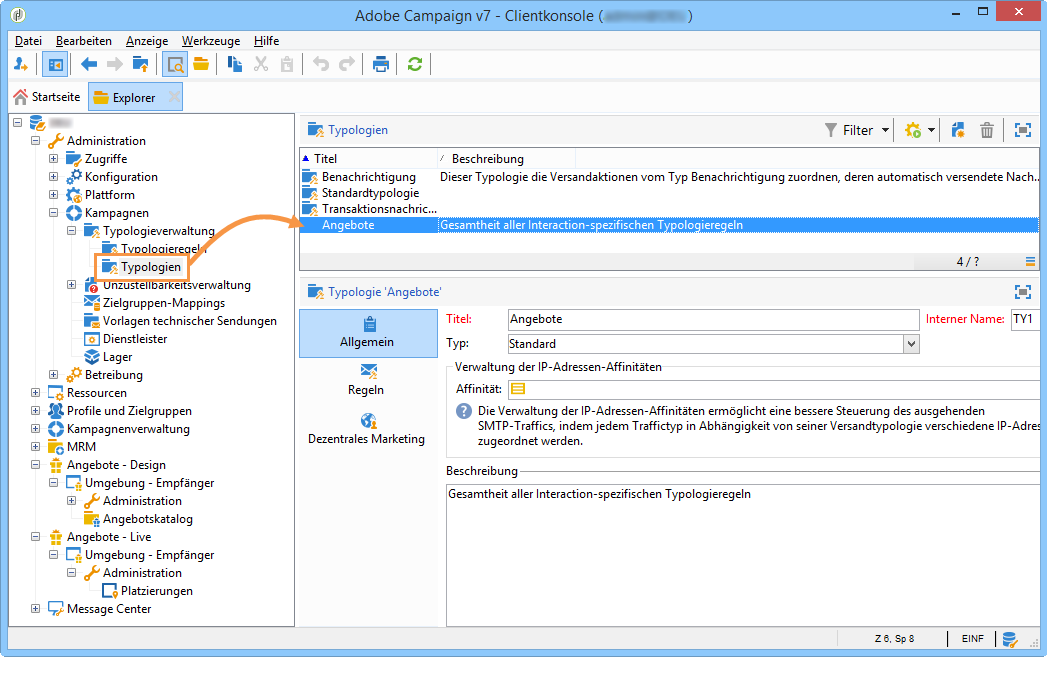This screenshot has height=682, width=1047.
Task: Open dropdown arrow next to new icon
Action: (x=931, y=130)
